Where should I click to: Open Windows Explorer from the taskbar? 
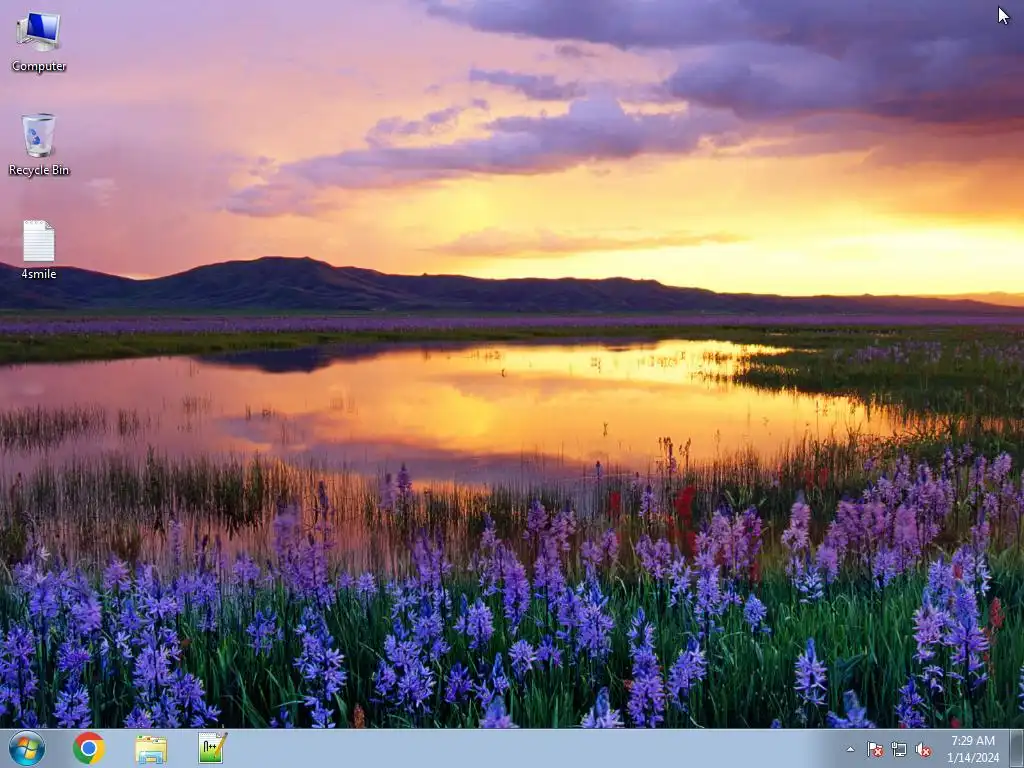[x=151, y=749]
